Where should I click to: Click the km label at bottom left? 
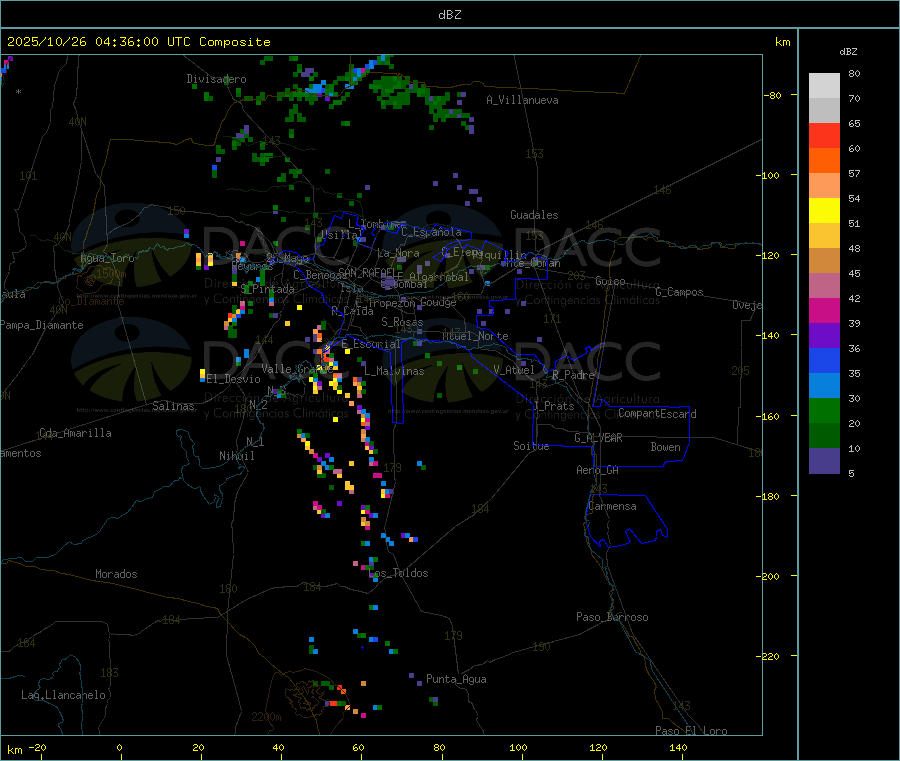point(14,750)
